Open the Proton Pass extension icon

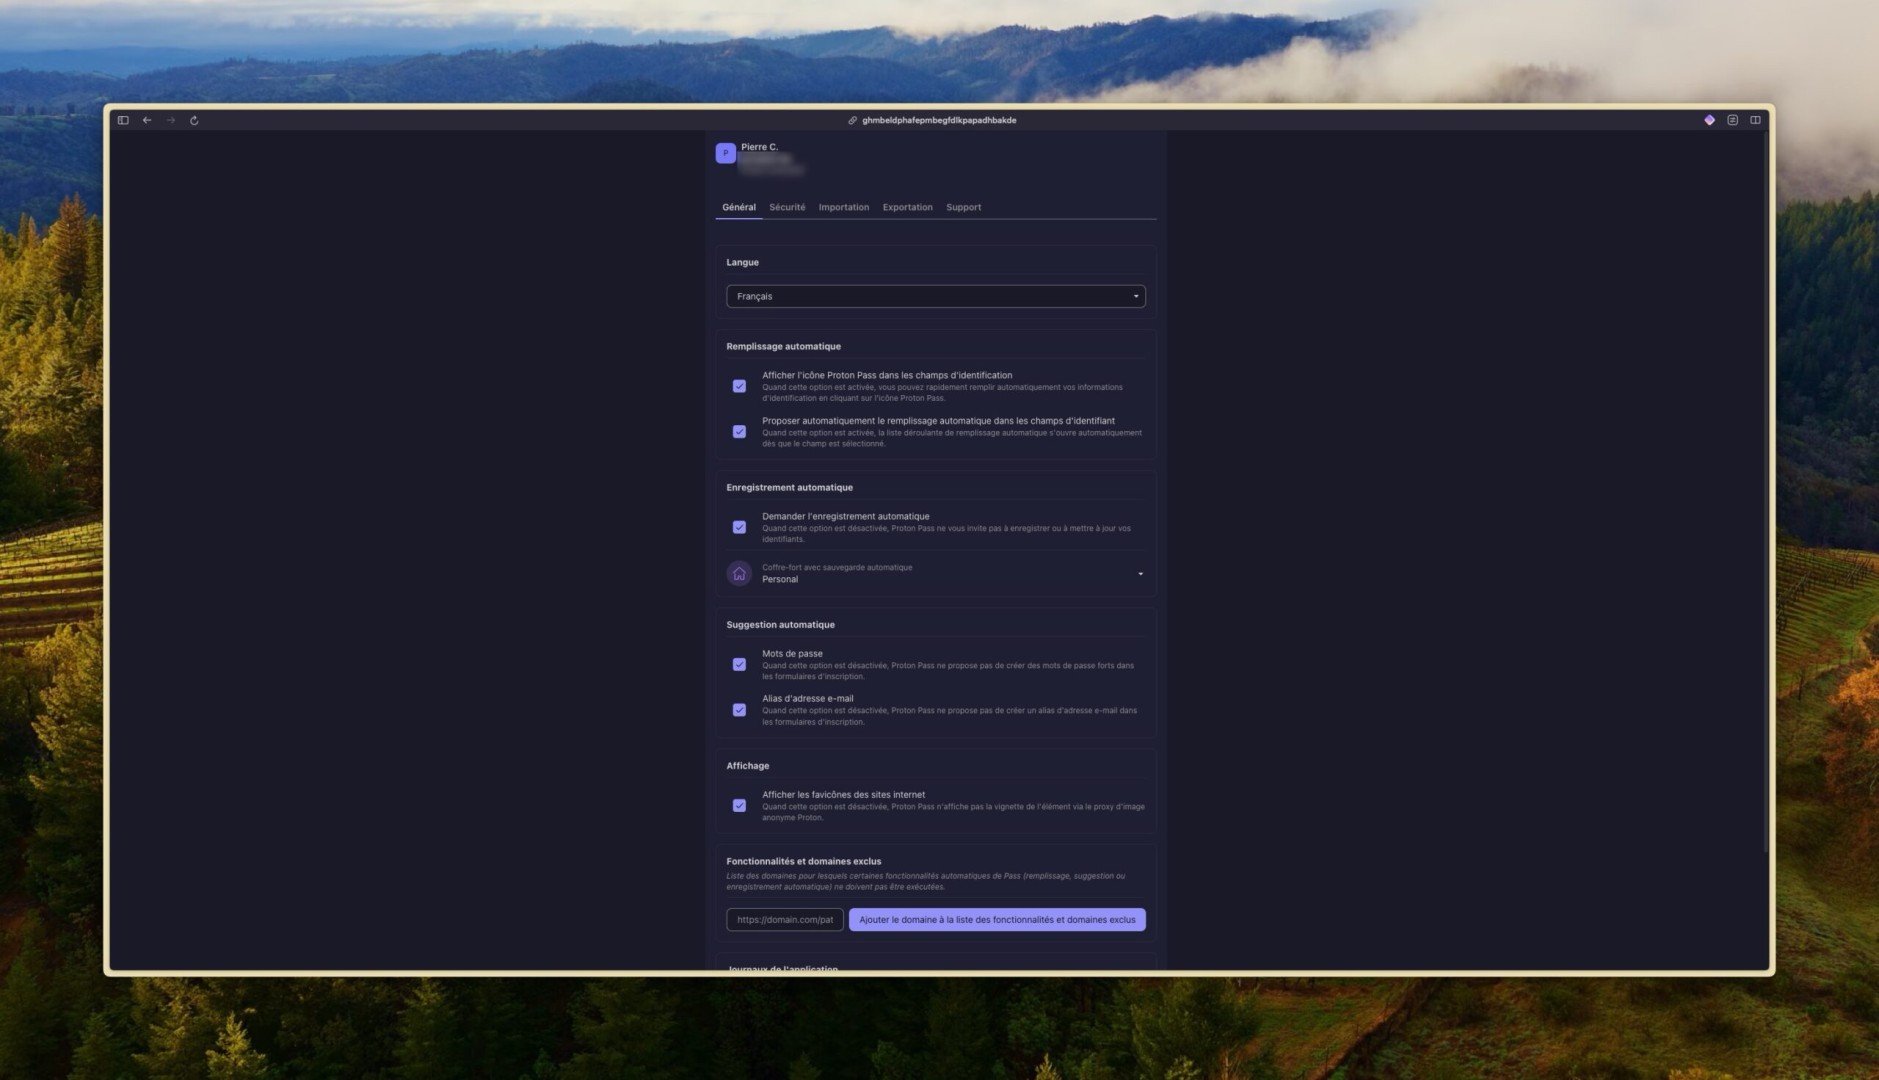pos(1709,120)
